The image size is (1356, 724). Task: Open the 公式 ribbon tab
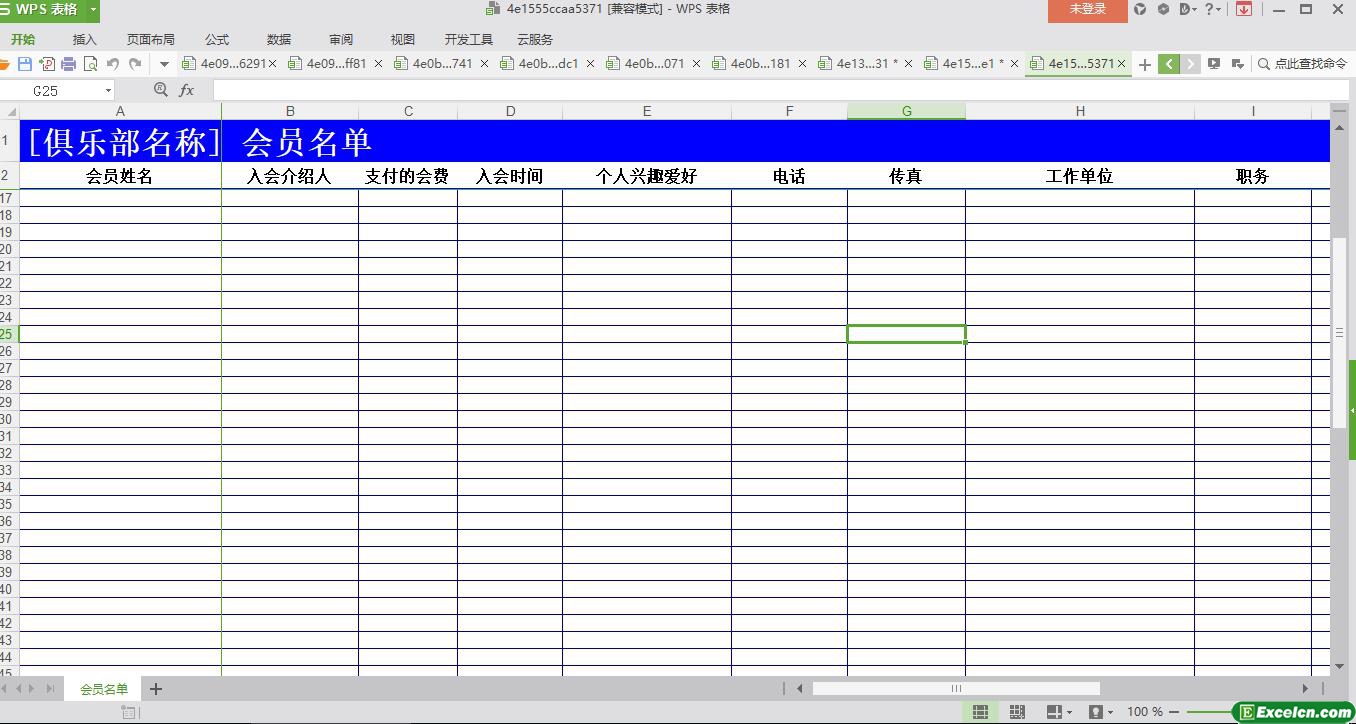click(x=217, y=40)
